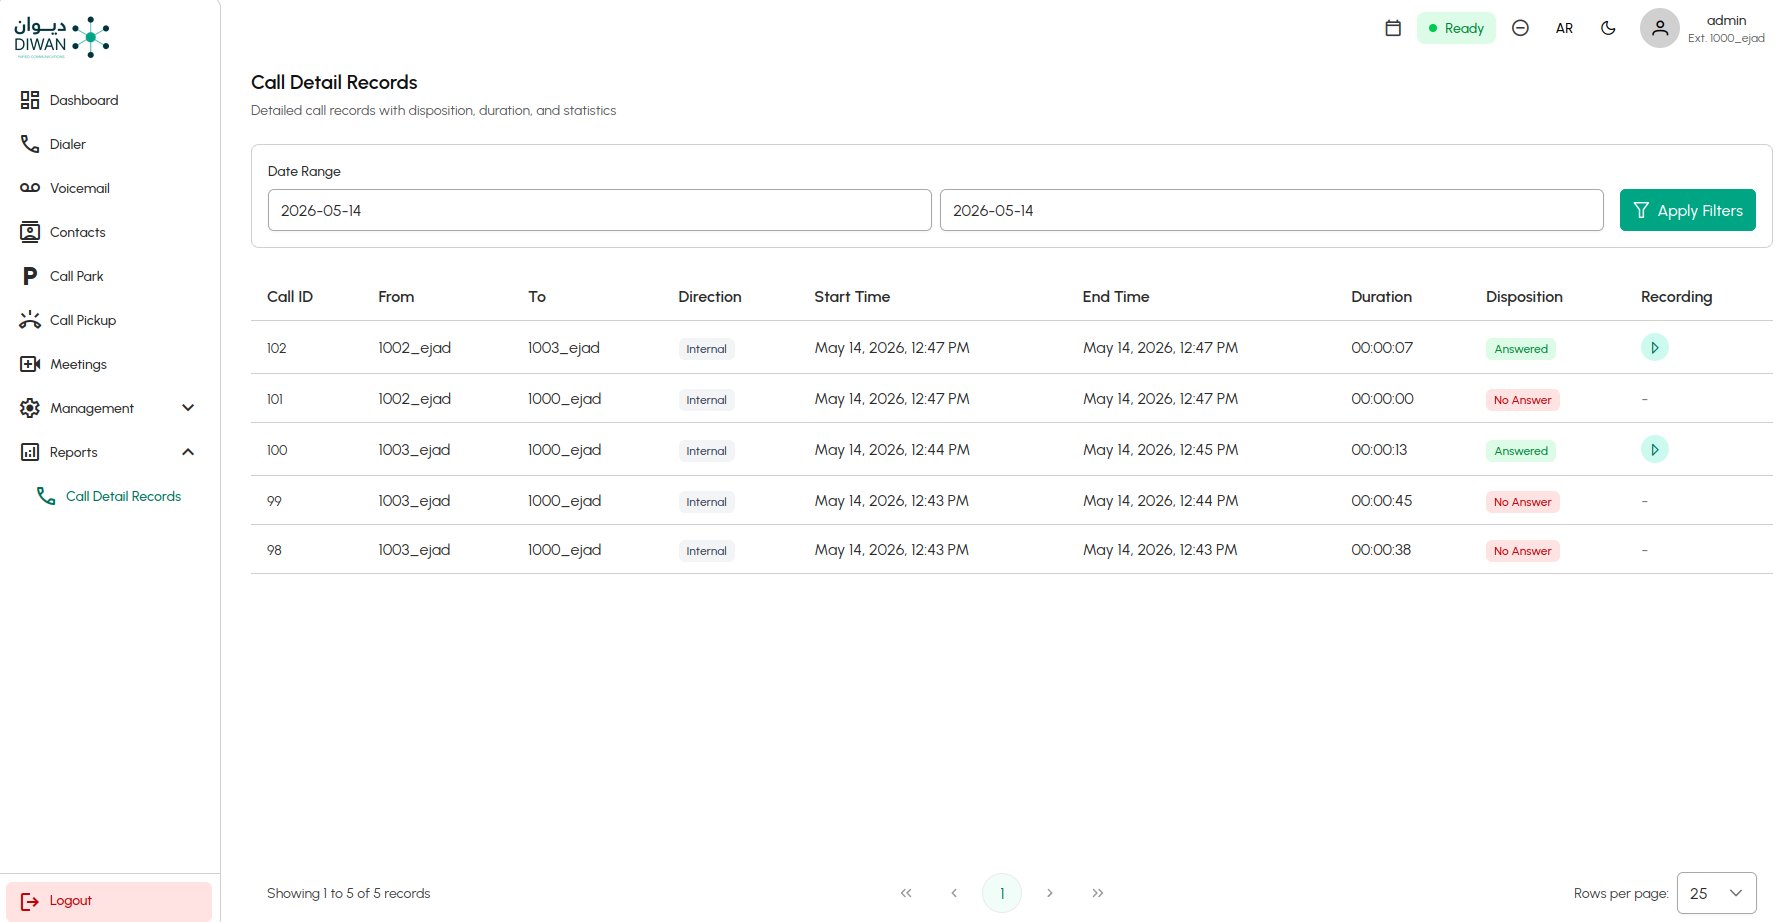This screenshot has height=922, width=1789.
Task: Collapse the Reports section chevron
Action: click(188, 452)
